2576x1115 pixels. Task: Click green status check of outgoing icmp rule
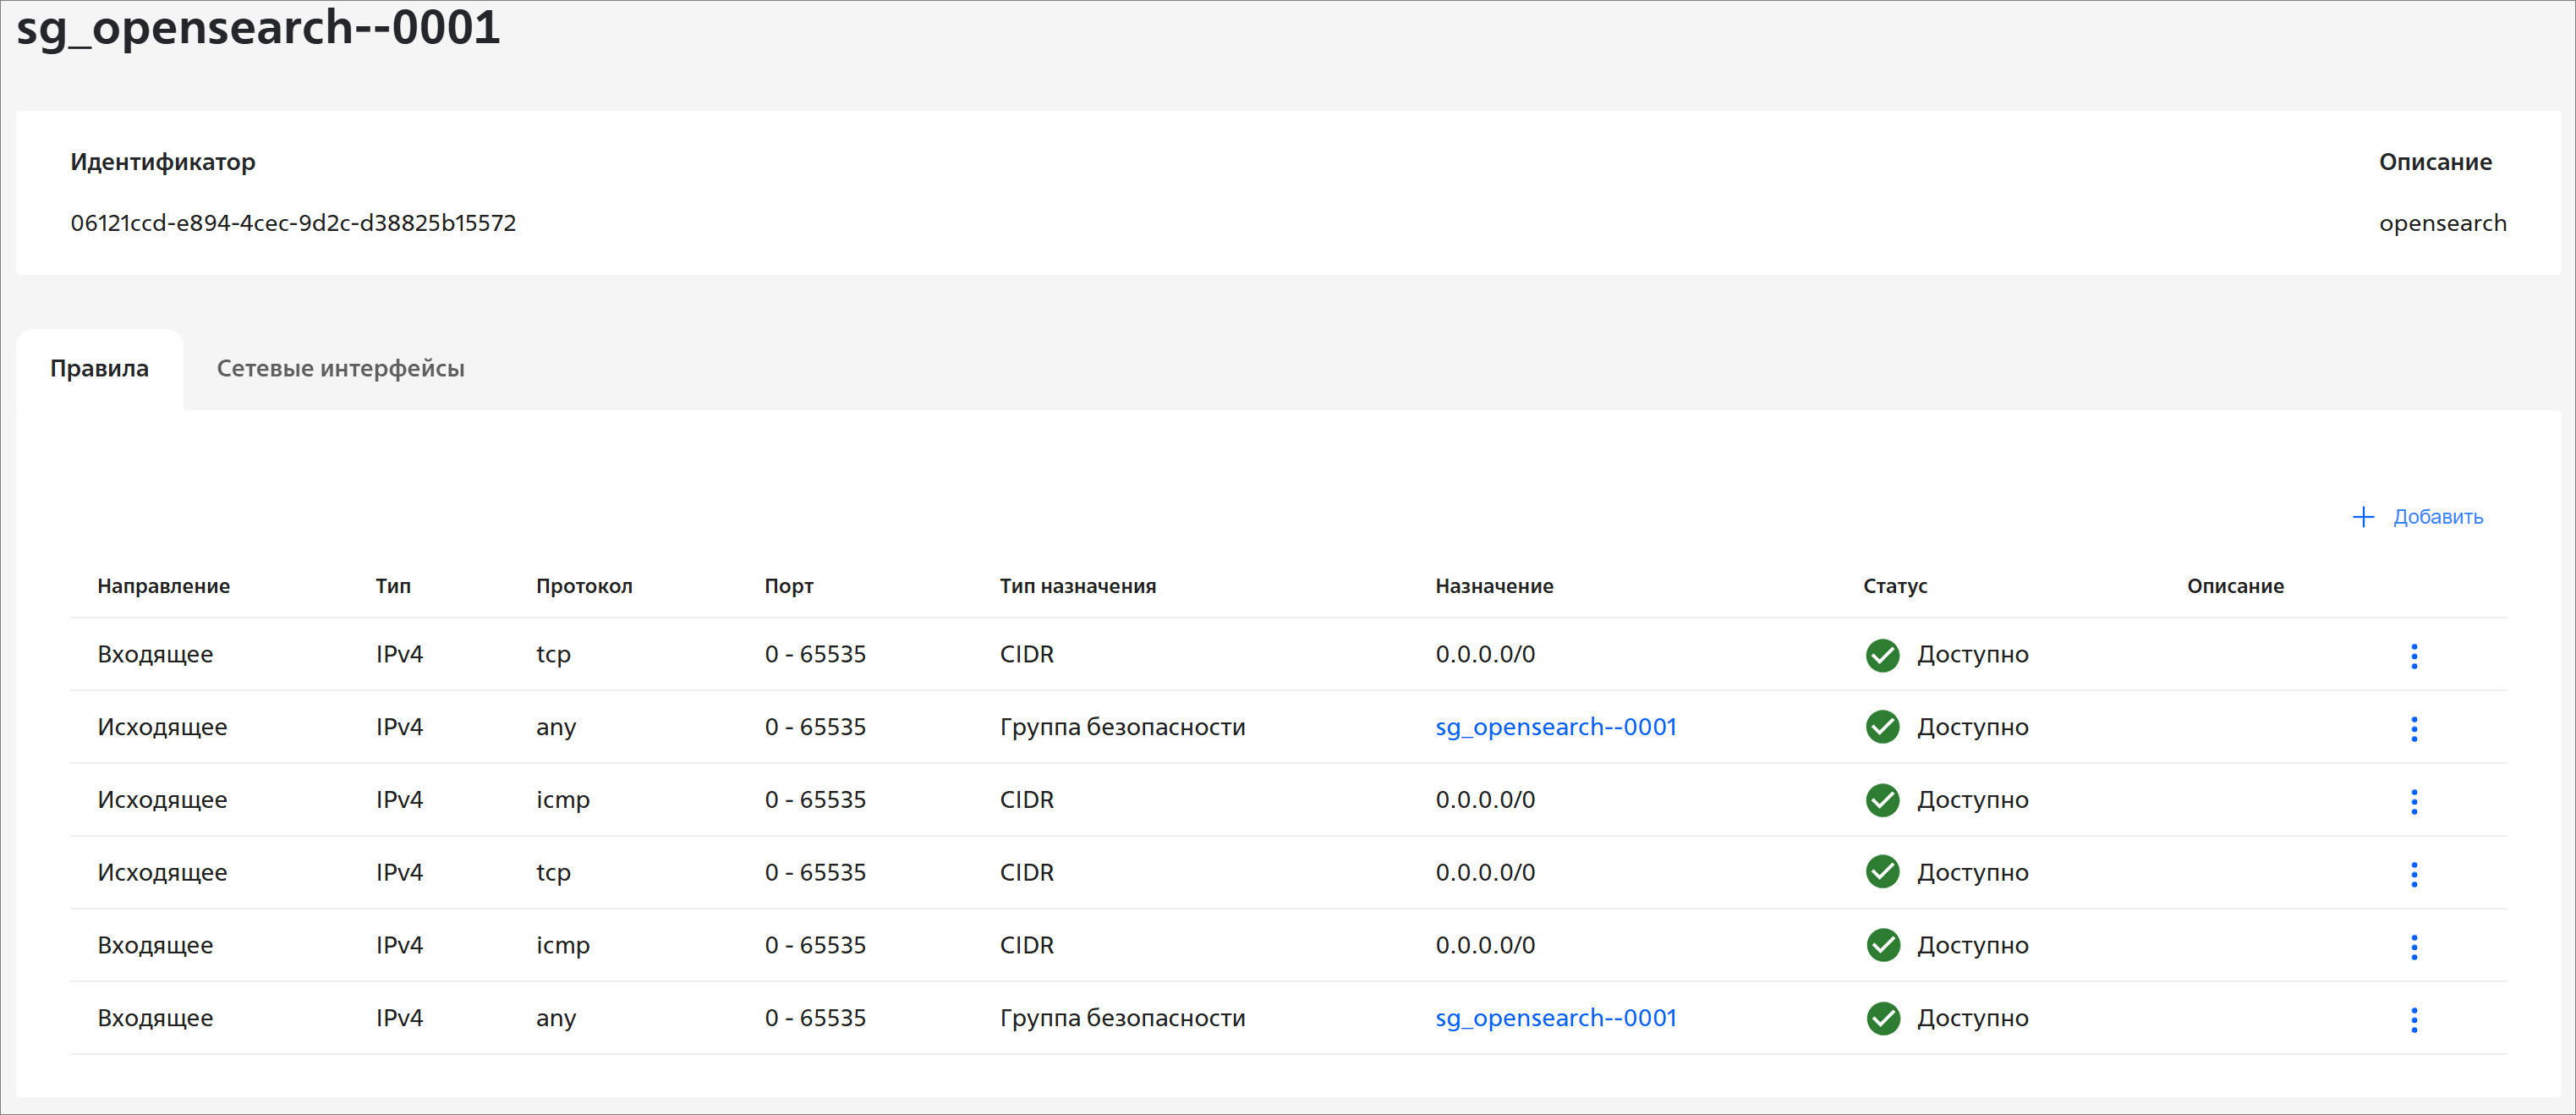[1882, 800]
